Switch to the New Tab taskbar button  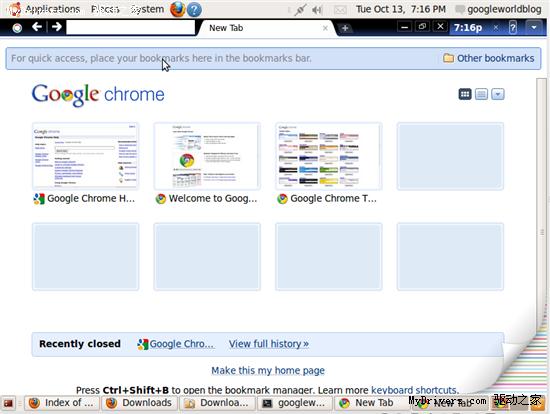point(371,403)
